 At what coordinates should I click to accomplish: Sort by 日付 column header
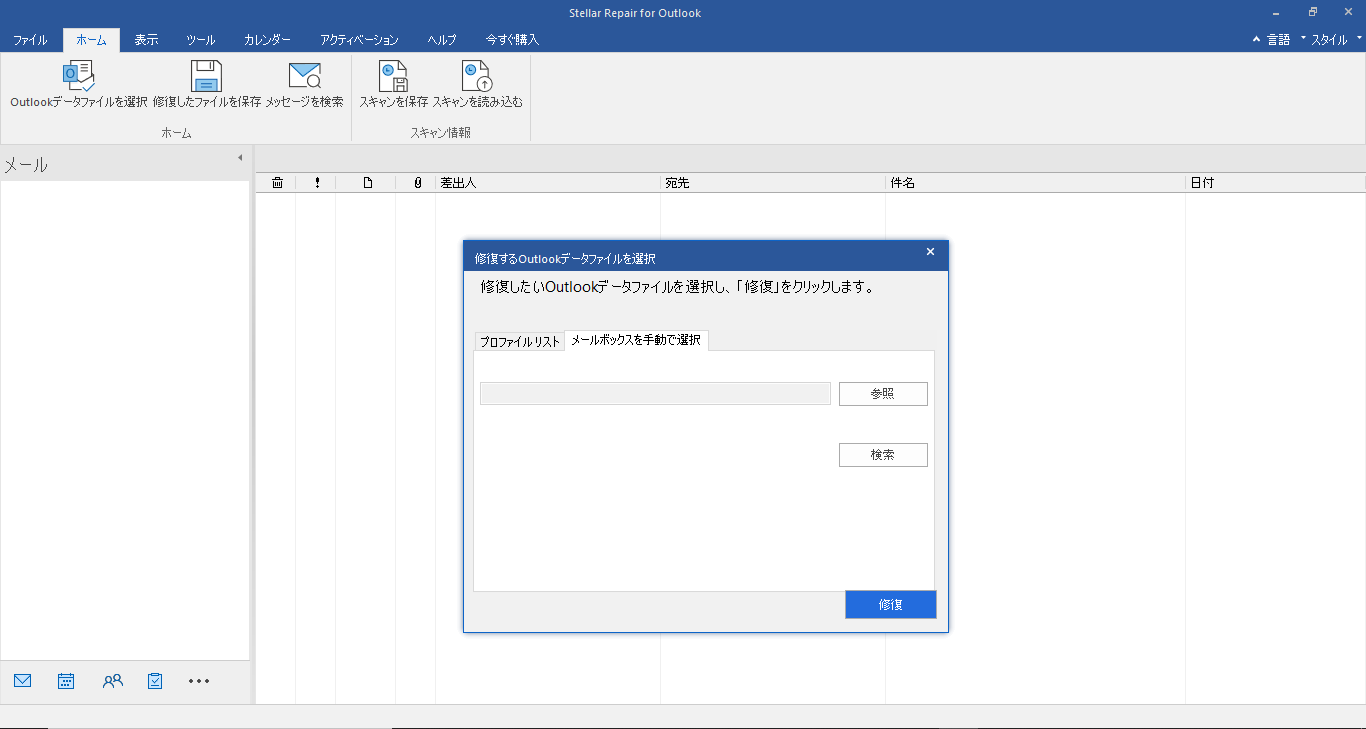pos(1275,183)
